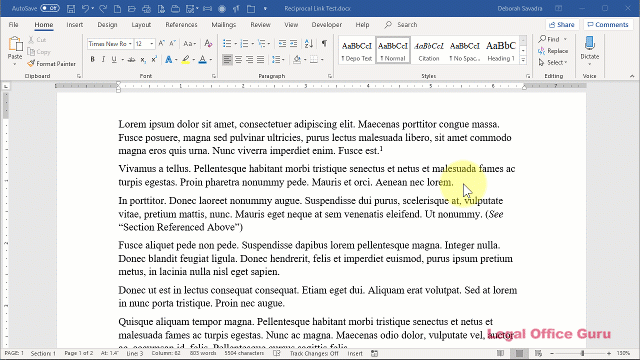Click the Replace button
Screen dimensions: 640x360
(553, 51)
